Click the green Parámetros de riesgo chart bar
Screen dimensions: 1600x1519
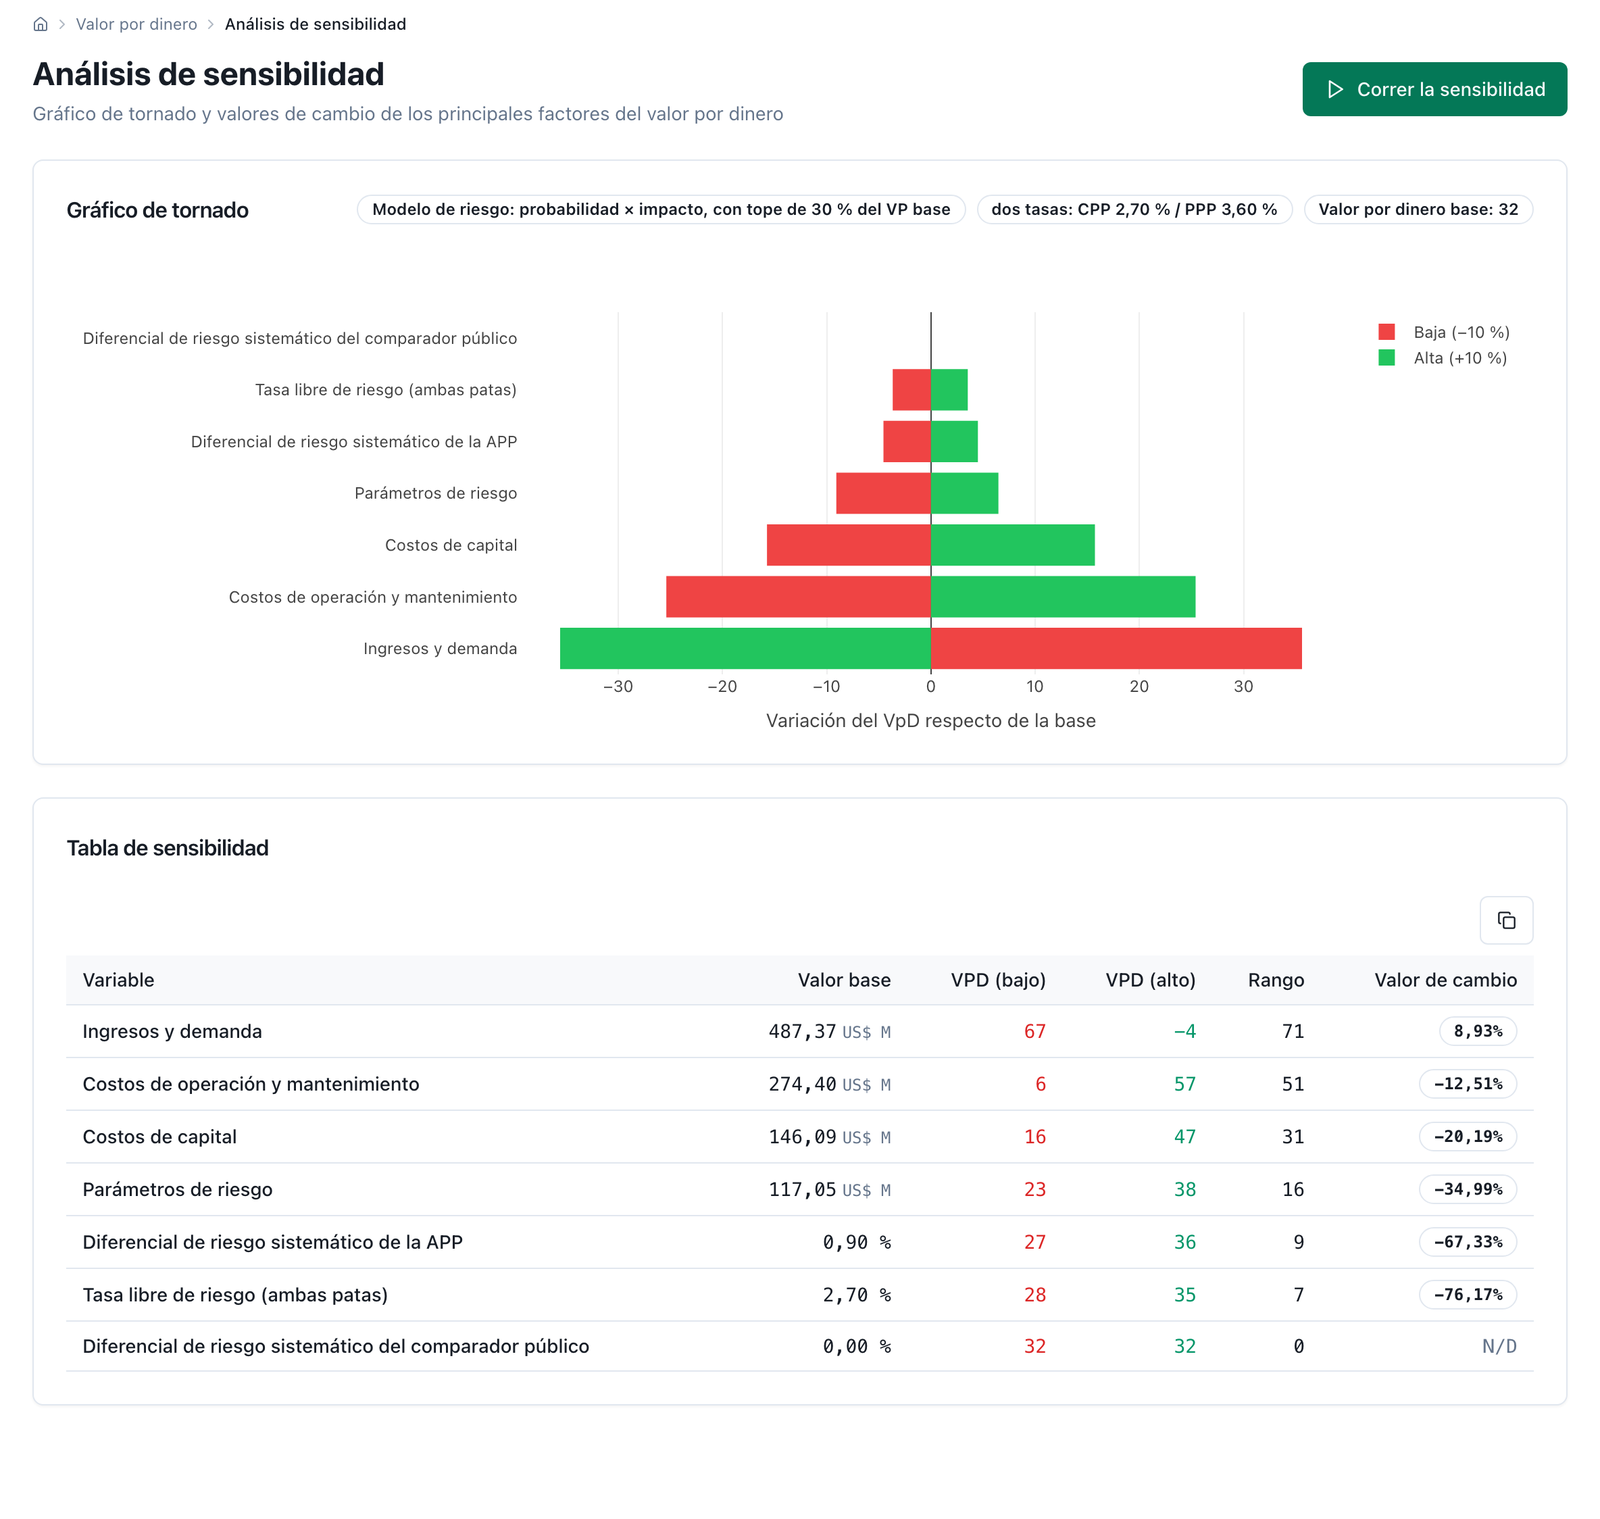965,493
